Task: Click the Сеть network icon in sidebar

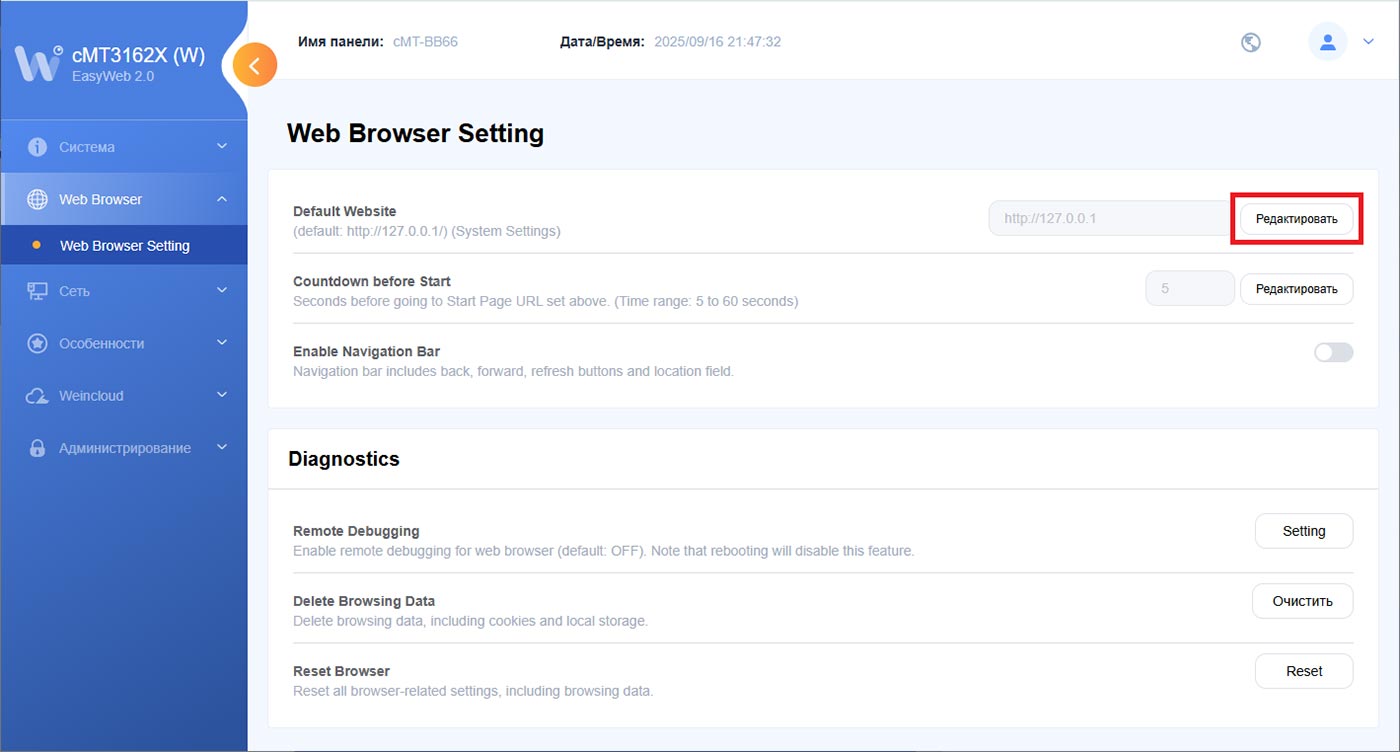Action: click(x=37, y=291)
